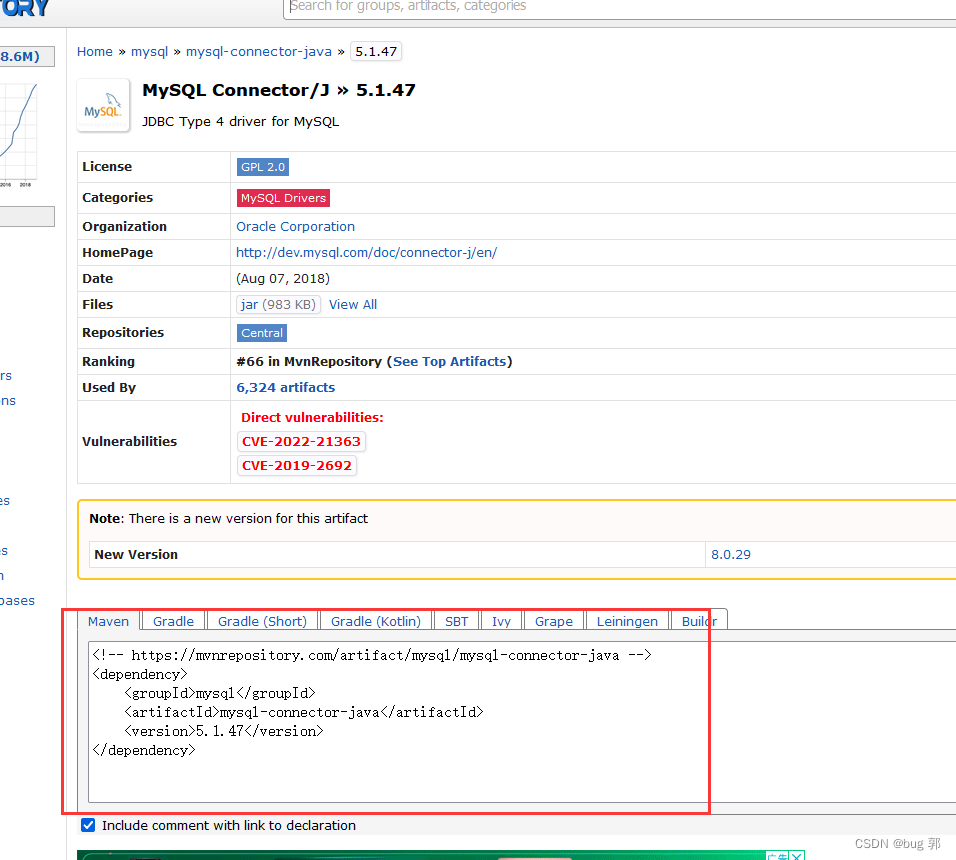This screenshot has width=956, height=860.
Task: Switch to the SBT tab
Action: tap(457, 621)
